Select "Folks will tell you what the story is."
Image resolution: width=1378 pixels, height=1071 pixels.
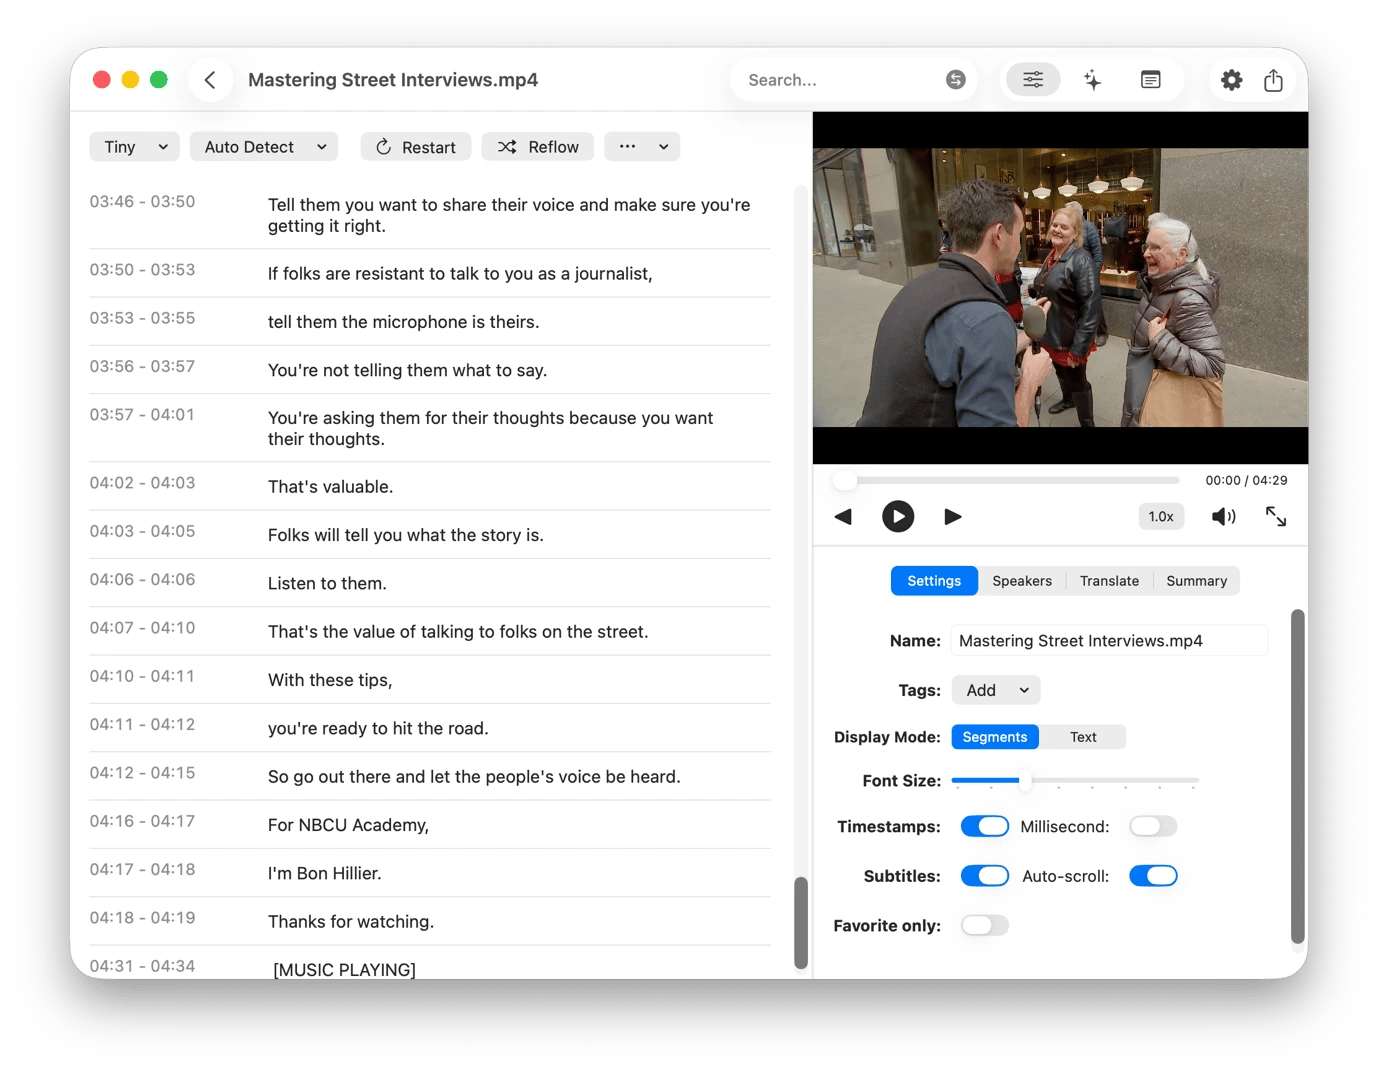(406, 535)
